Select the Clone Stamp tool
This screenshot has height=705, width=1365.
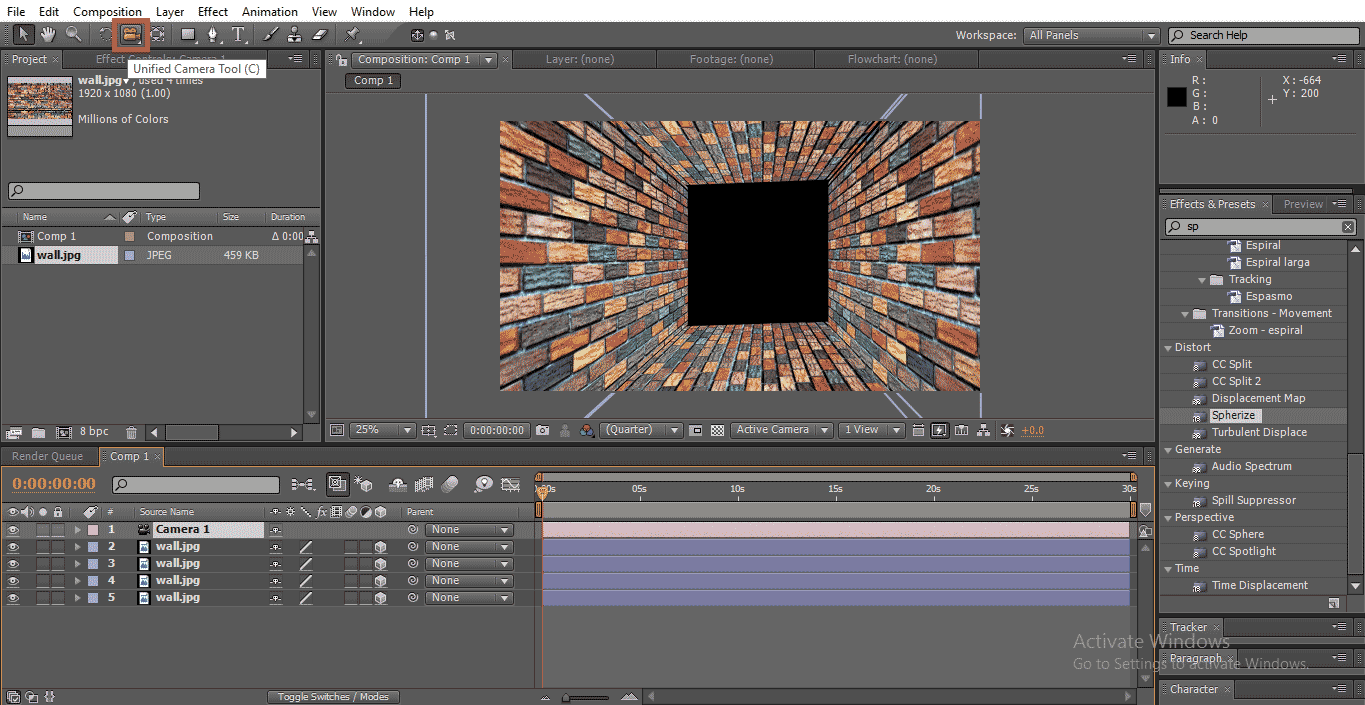pos(295,35)
